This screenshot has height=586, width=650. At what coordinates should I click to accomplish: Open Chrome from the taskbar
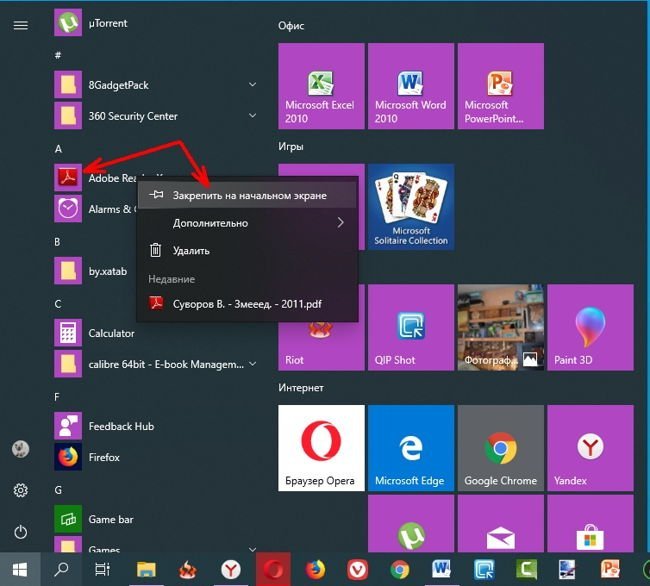point(400,569)
